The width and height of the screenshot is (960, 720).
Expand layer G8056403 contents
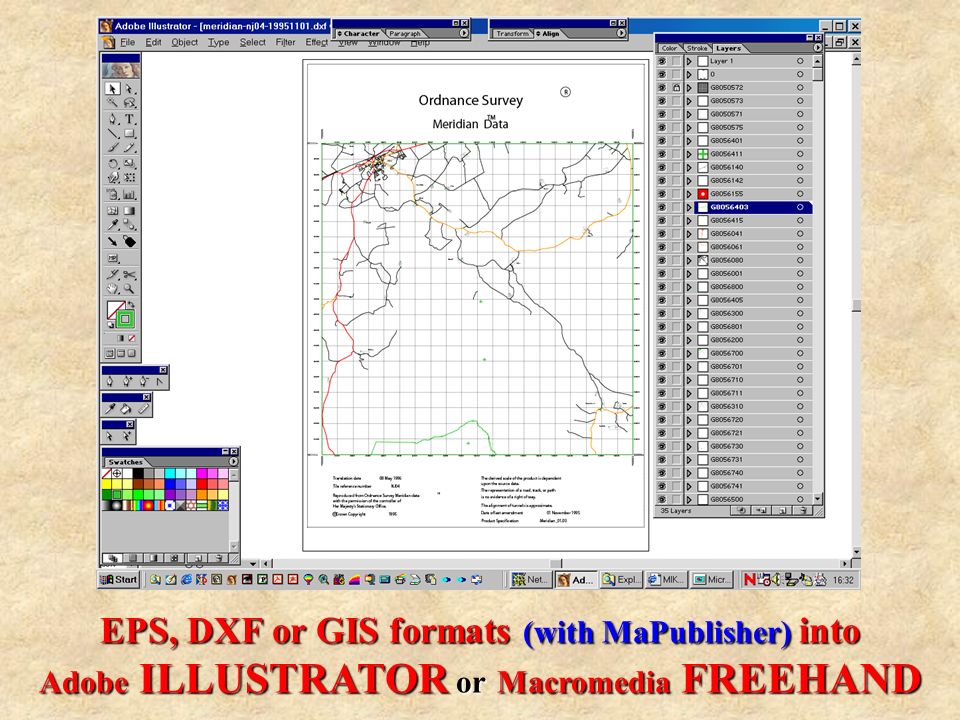[689, 208]
